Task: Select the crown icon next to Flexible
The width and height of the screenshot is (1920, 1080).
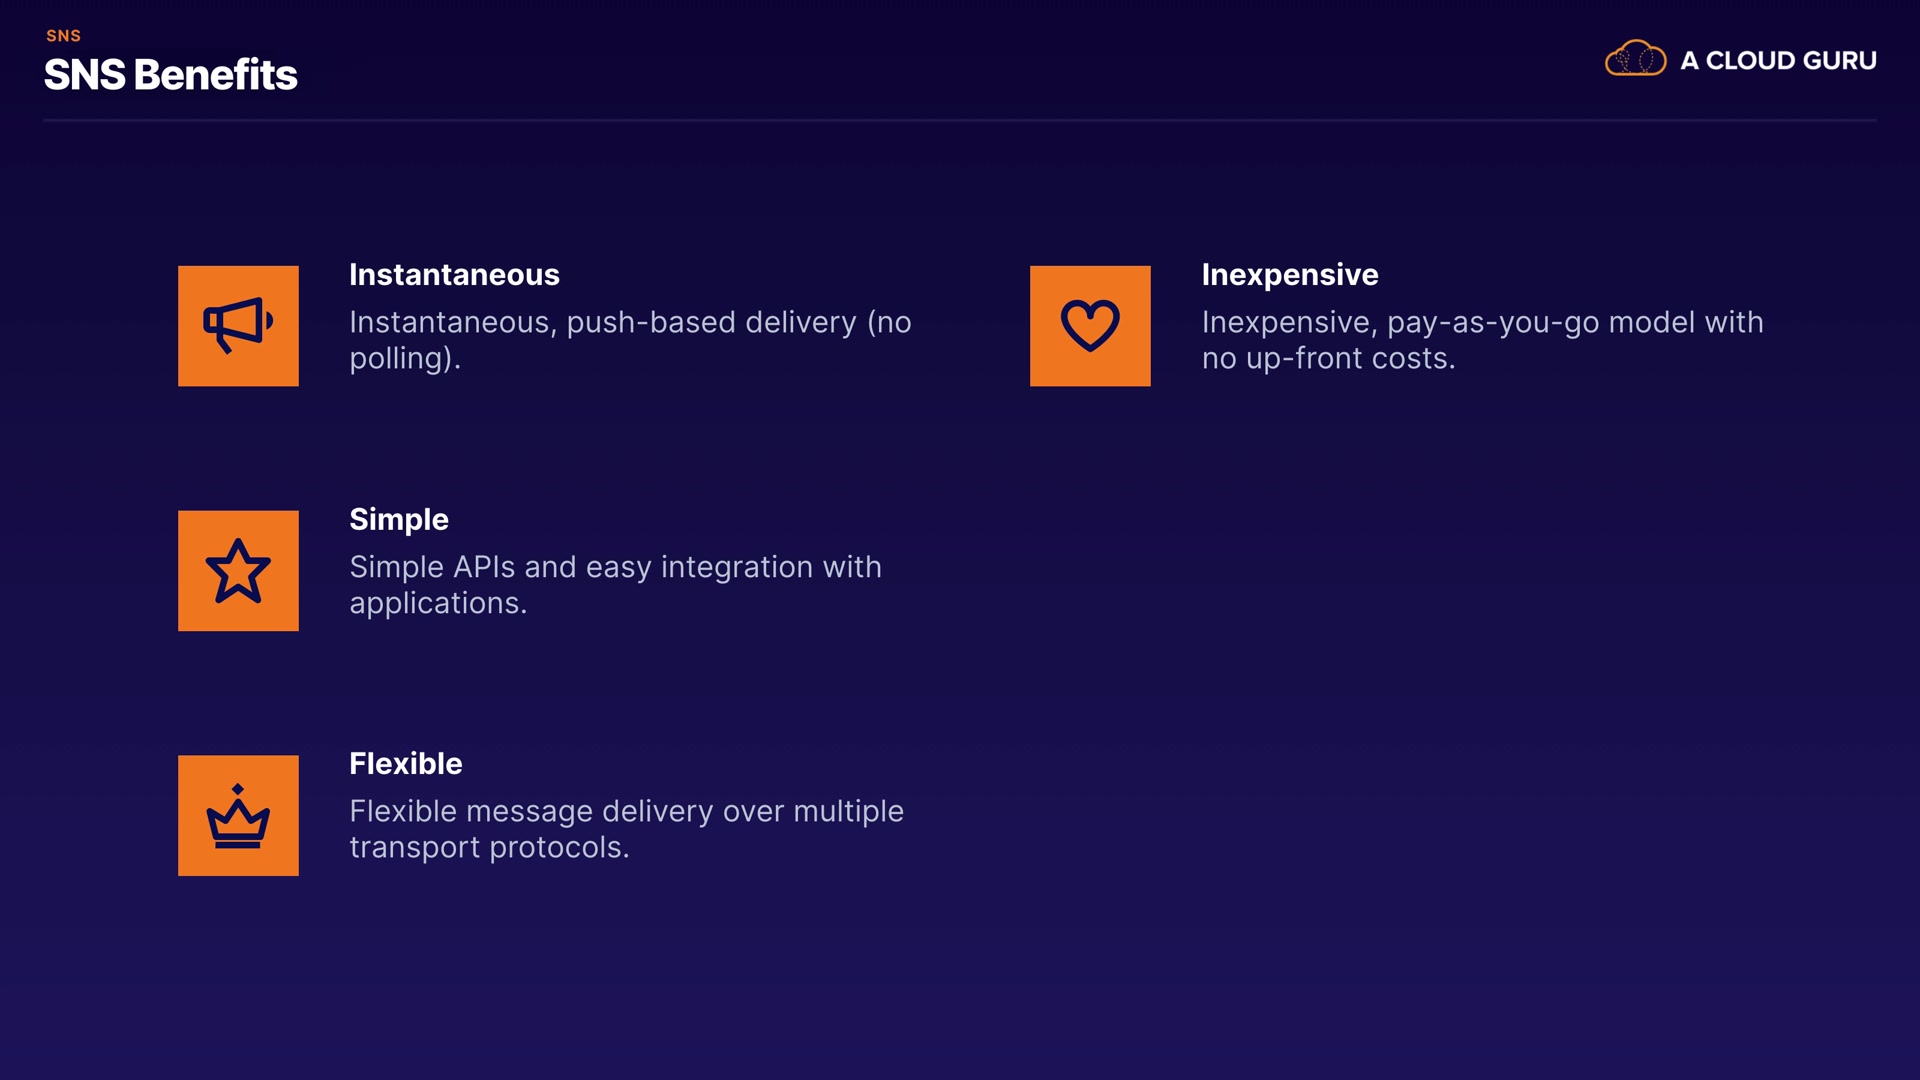Action: [x=238, y=816]
